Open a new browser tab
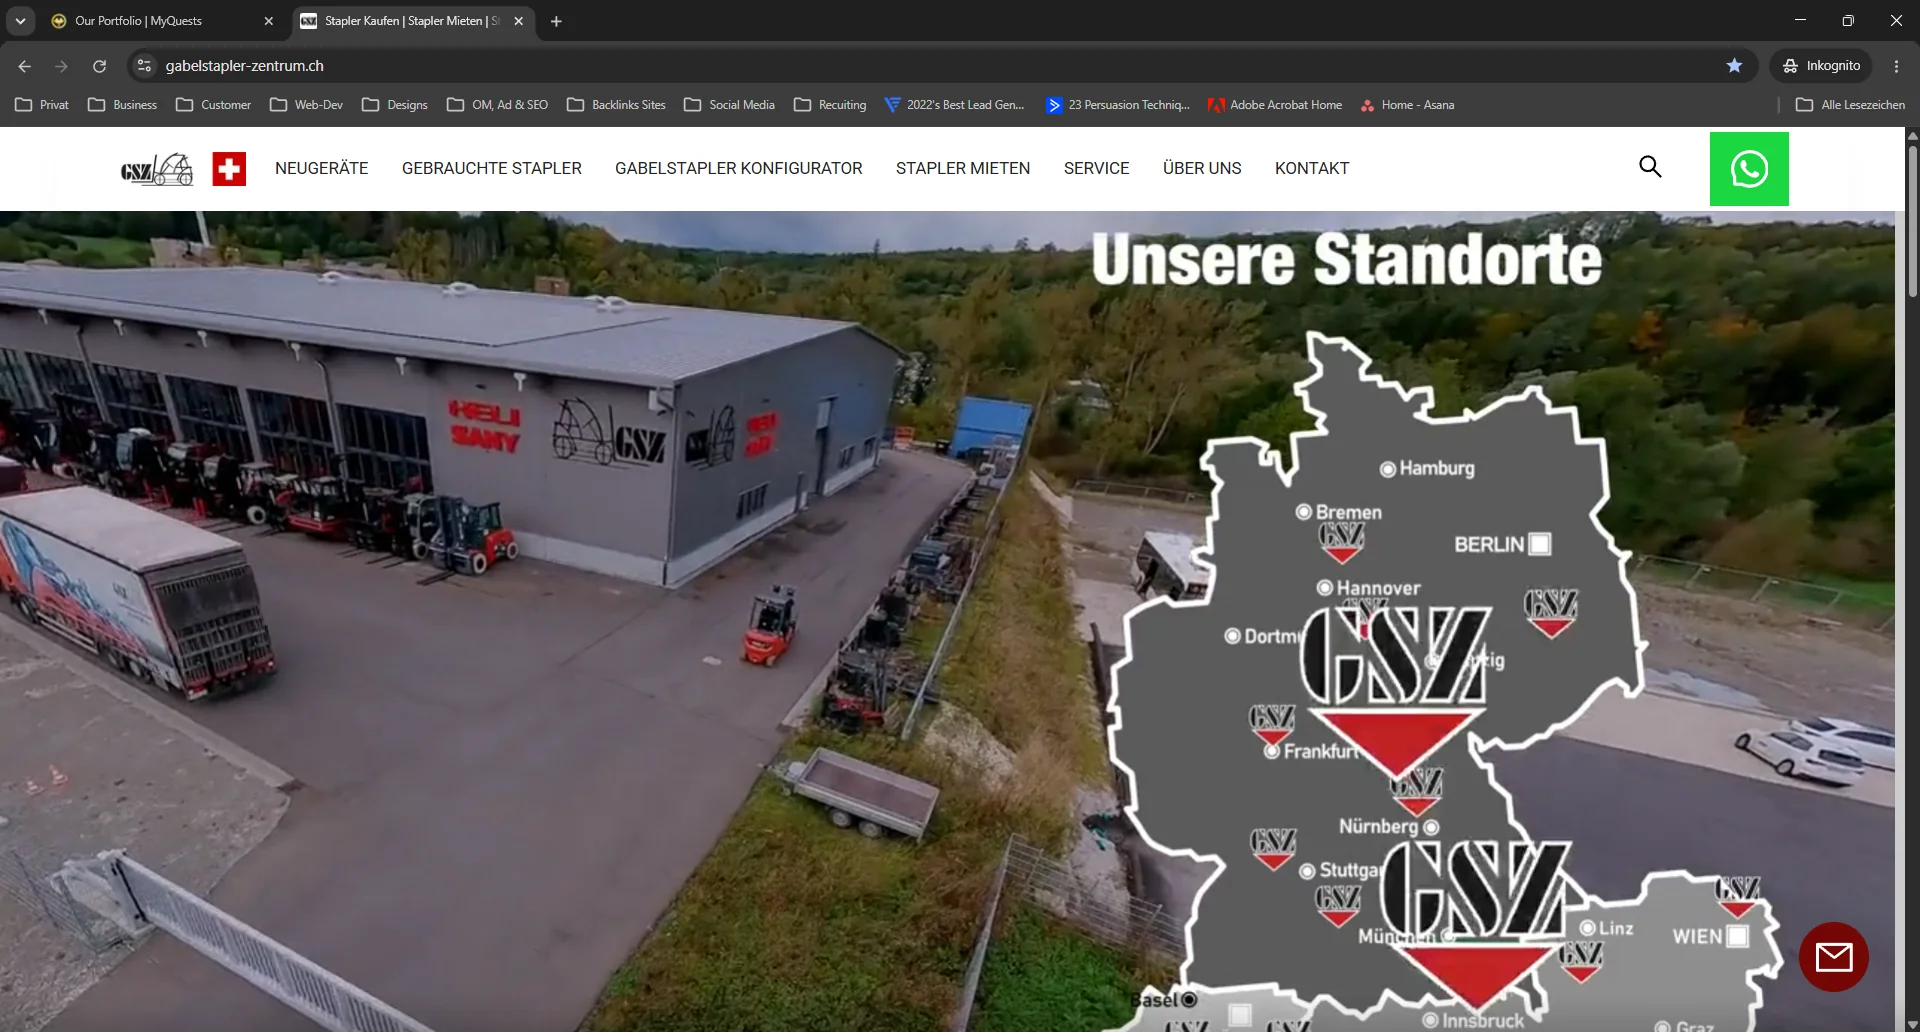Viewport: 1920px width, 1032px height. [x=556, y=21]
